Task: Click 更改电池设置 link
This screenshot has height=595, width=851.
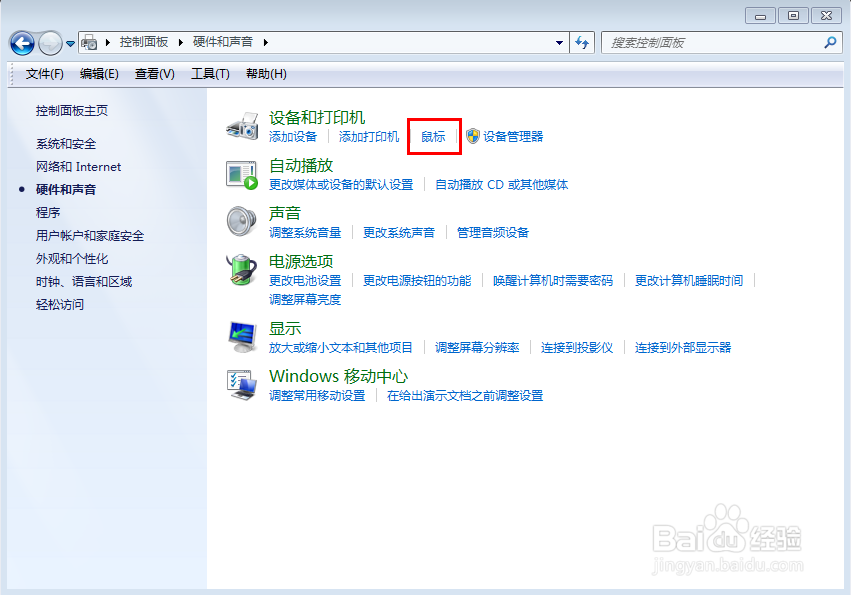Action: pos(305,281)
